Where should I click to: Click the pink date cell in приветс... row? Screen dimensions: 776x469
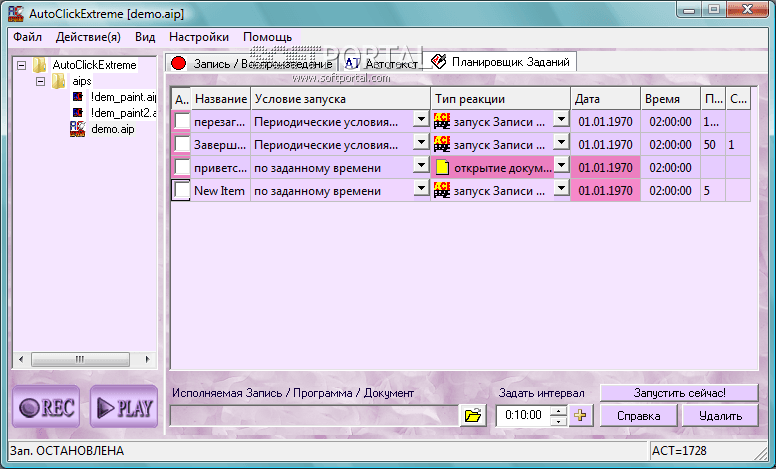pyautogui.click(x=605, y=168)
